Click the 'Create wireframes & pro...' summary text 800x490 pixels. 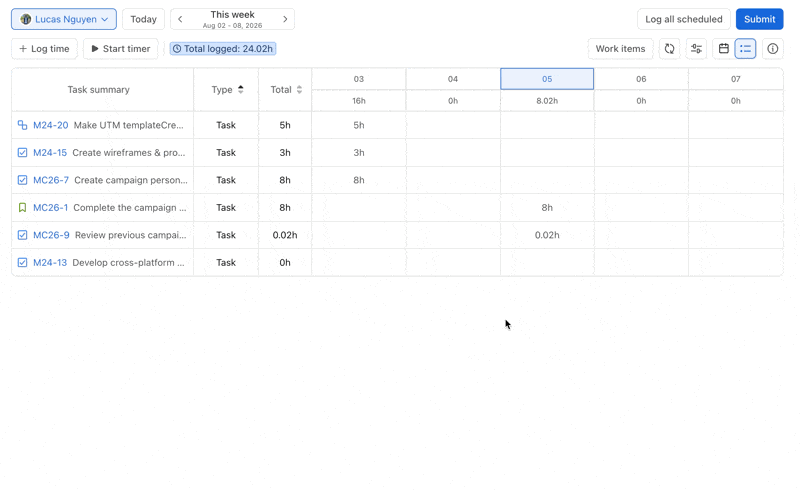tap(129, 153)
